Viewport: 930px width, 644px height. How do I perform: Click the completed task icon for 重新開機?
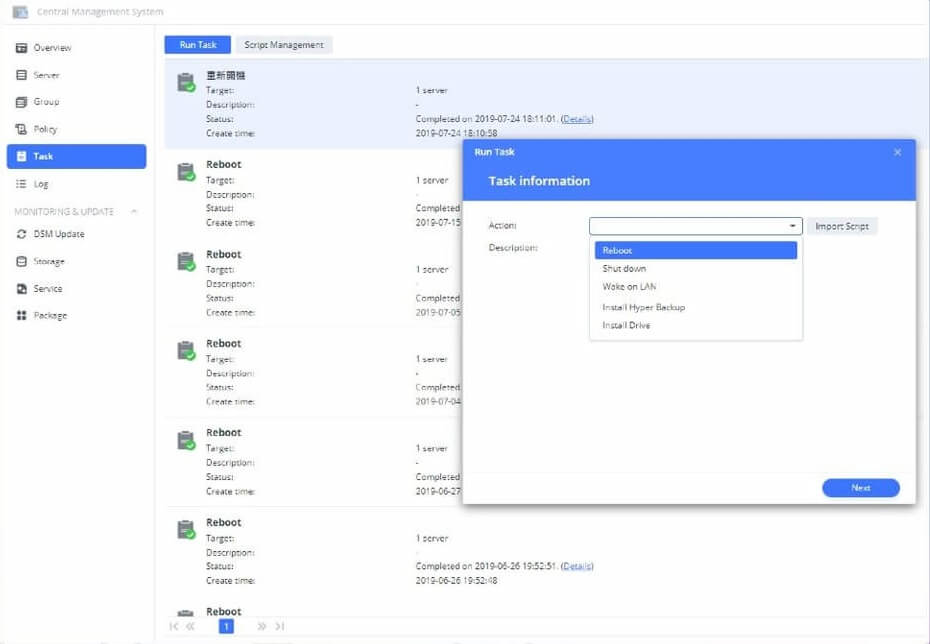186,82
